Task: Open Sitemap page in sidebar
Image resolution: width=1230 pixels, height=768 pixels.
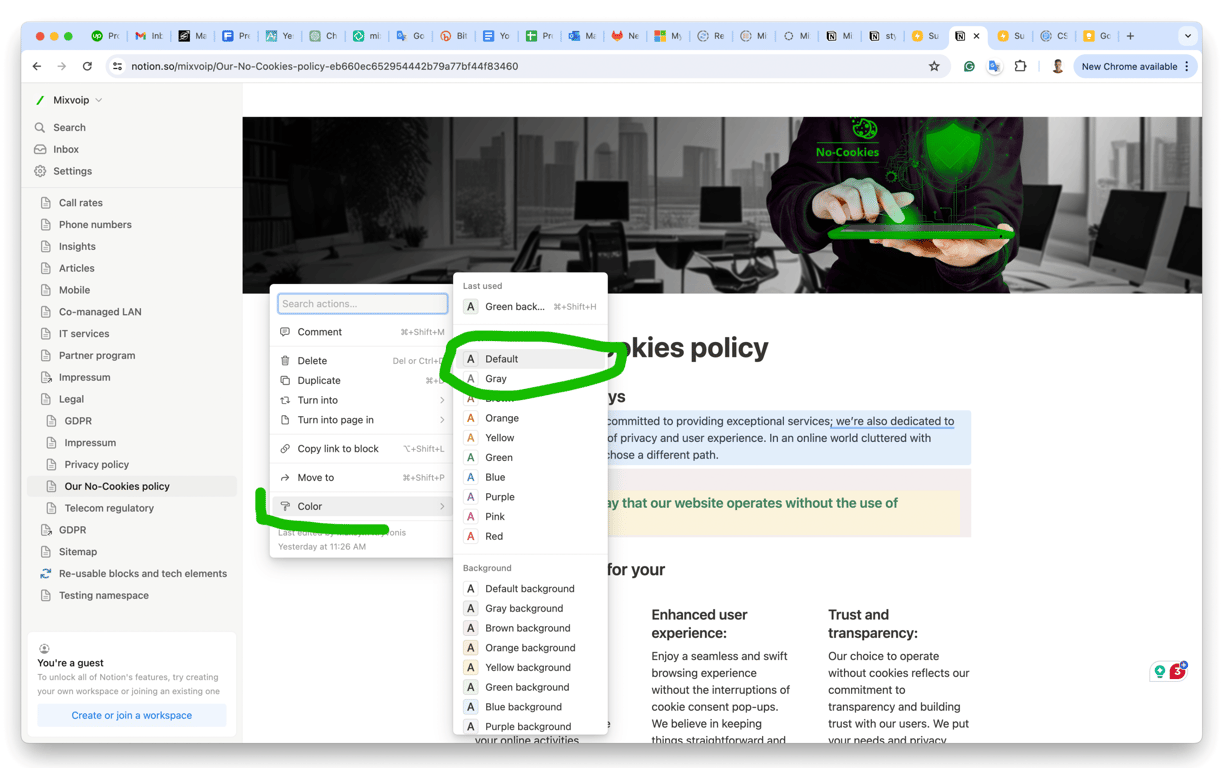Action: point(78,552)
